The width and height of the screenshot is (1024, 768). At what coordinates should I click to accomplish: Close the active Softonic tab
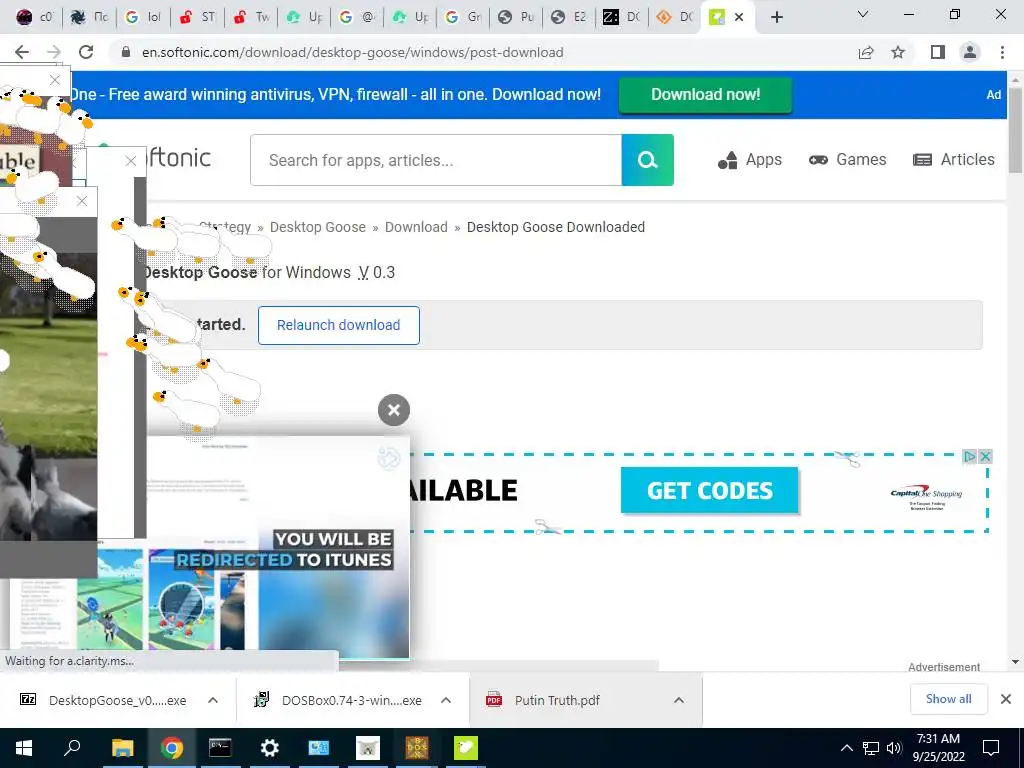(x=739, y=17)
